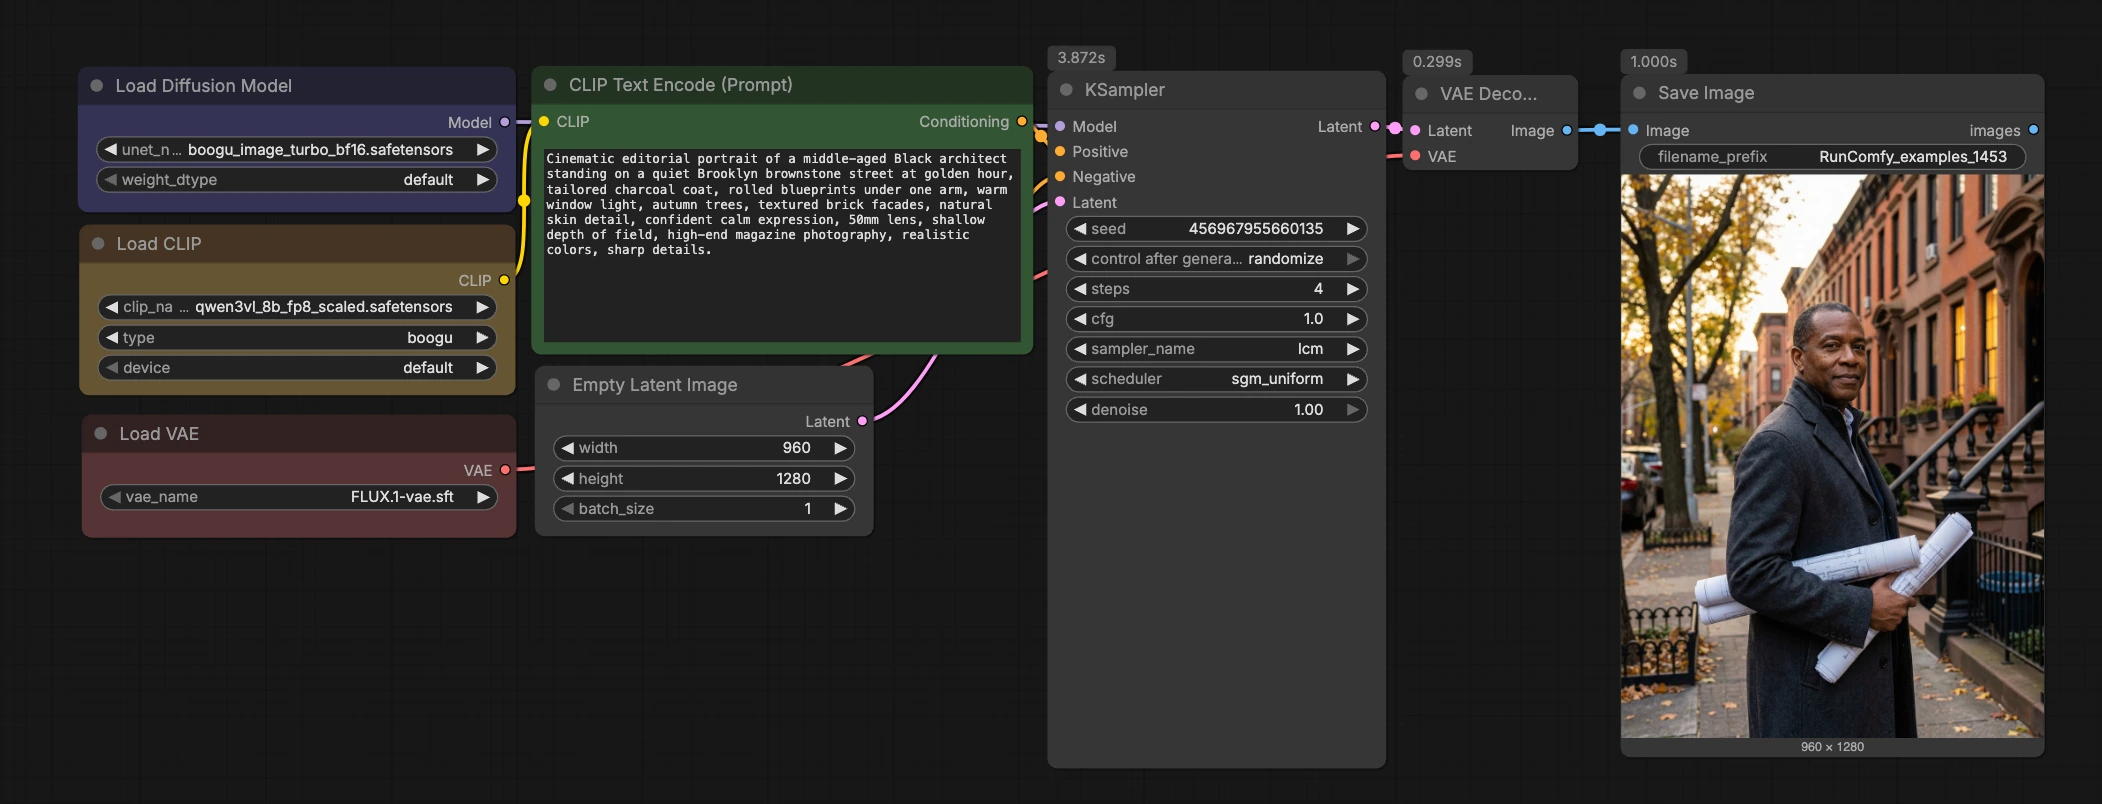Click the Conditioning output socket
This screenshot has width=2102, height=804.
click(1021, 121)
